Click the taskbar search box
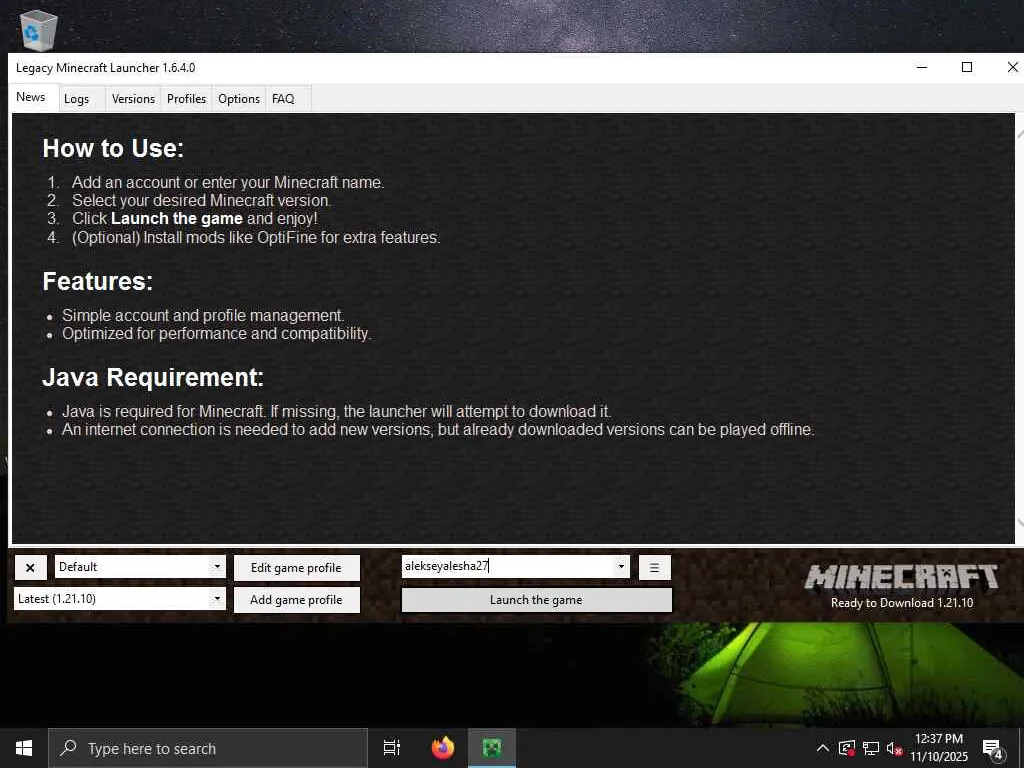 point(208,748)
